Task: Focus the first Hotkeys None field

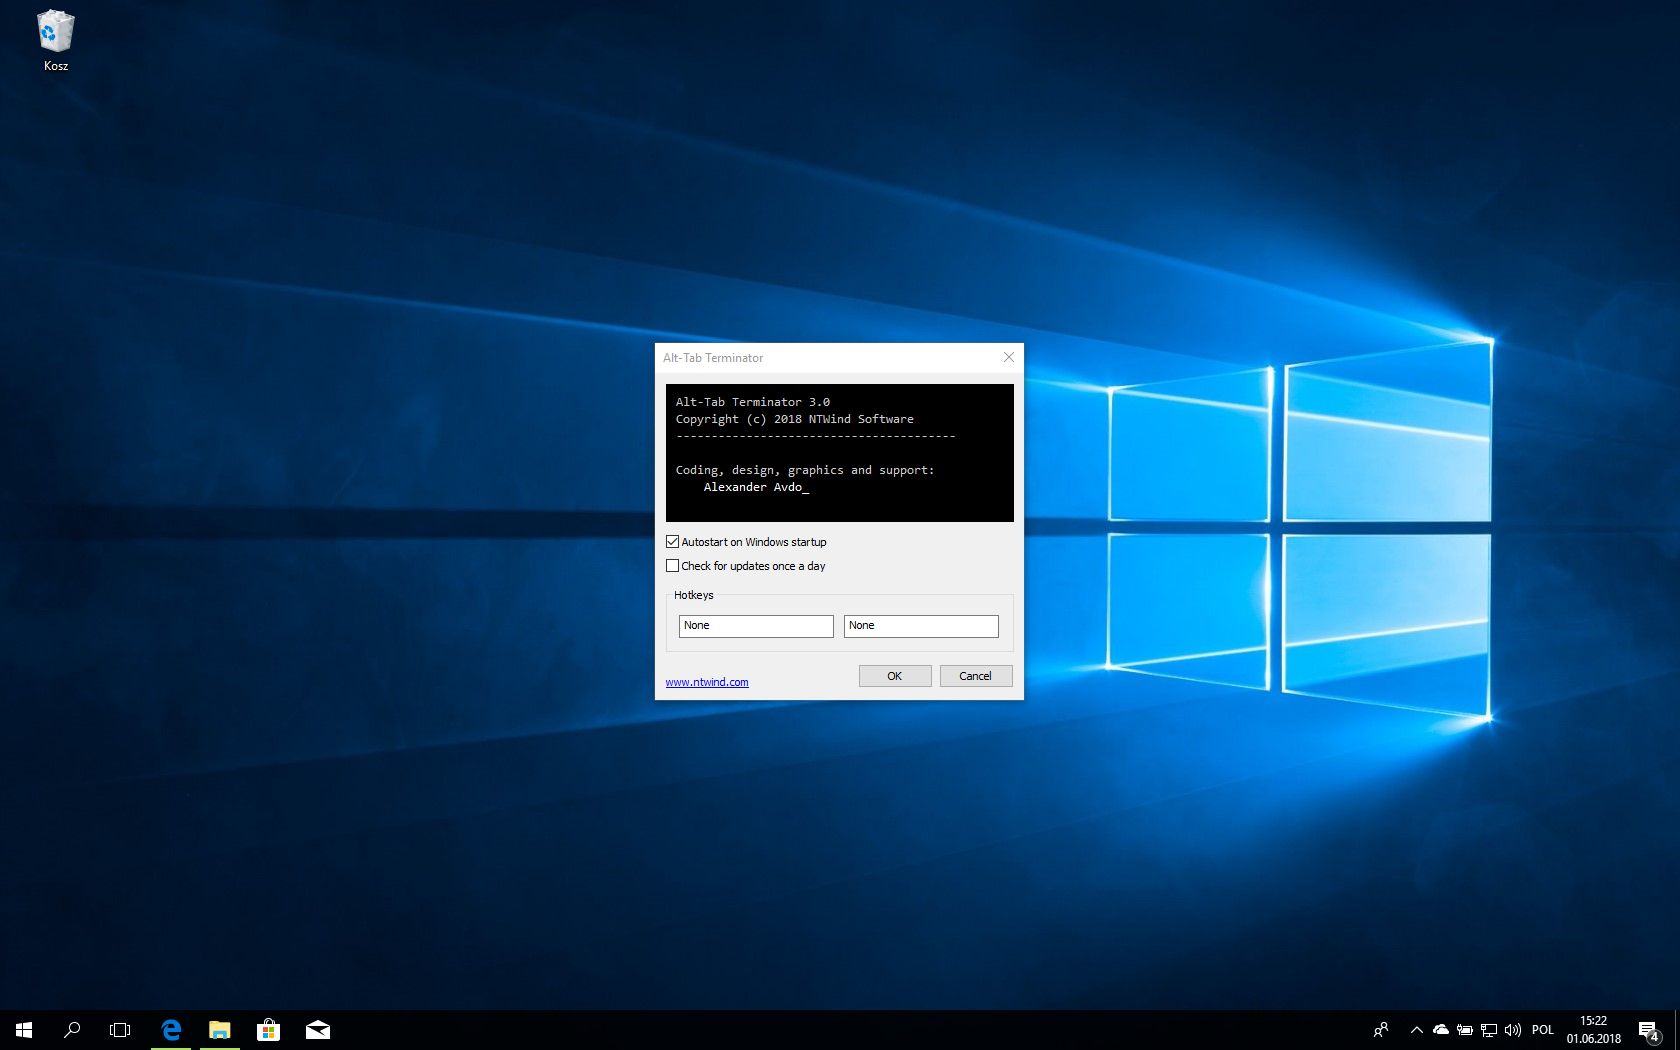Action: pyautogui.click(x=756, y=626)
